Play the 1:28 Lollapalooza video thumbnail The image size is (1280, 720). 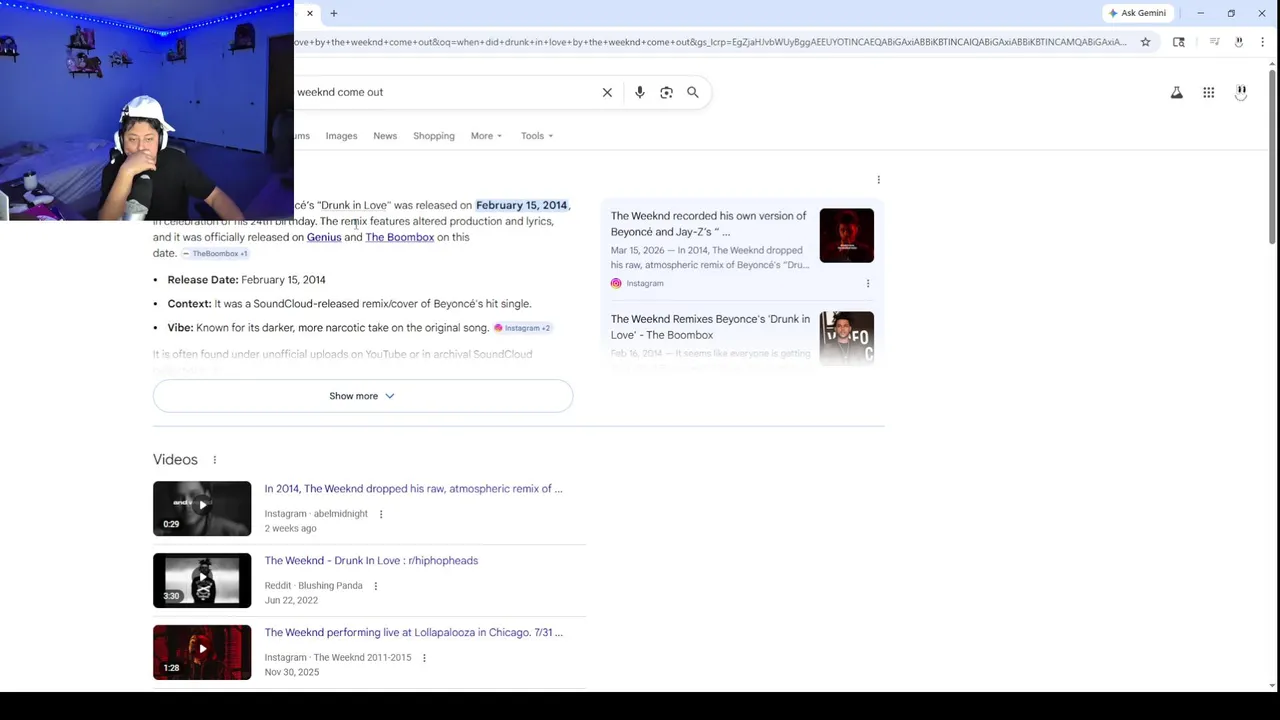(x=202, y=652)
